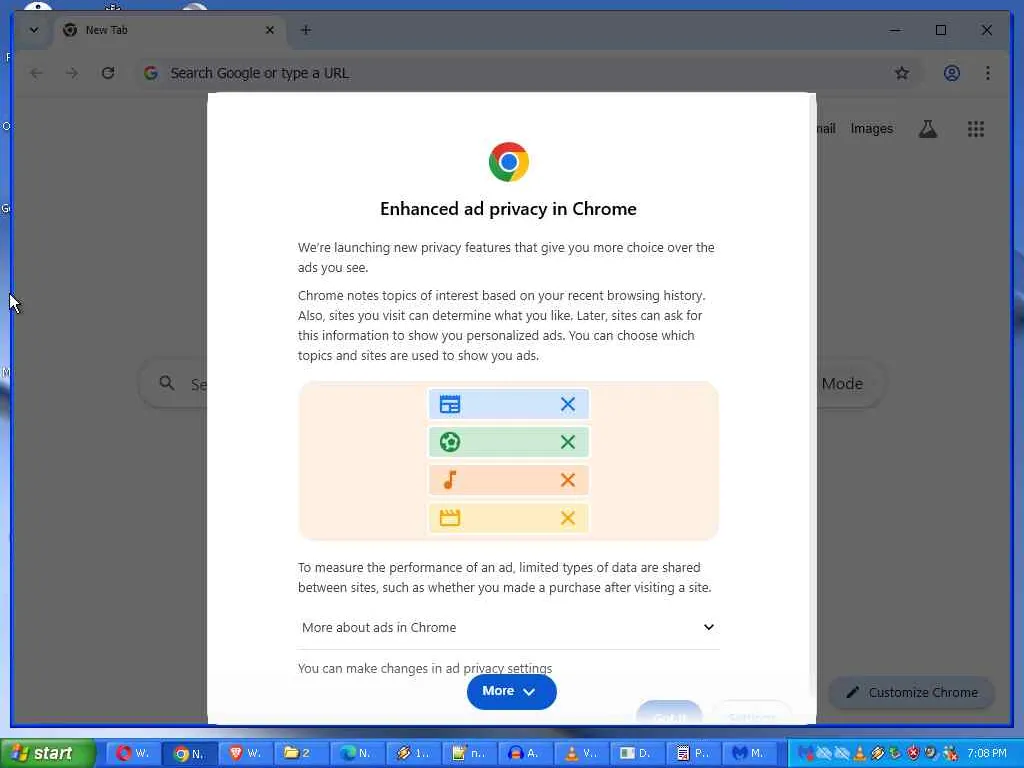Click the More button in the dialog
Screen dimensions: 1024x768
point(511,691)
